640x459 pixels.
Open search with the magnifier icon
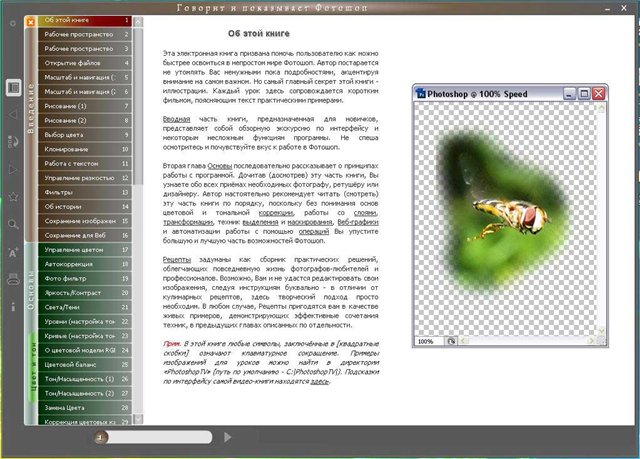[13, 224]
